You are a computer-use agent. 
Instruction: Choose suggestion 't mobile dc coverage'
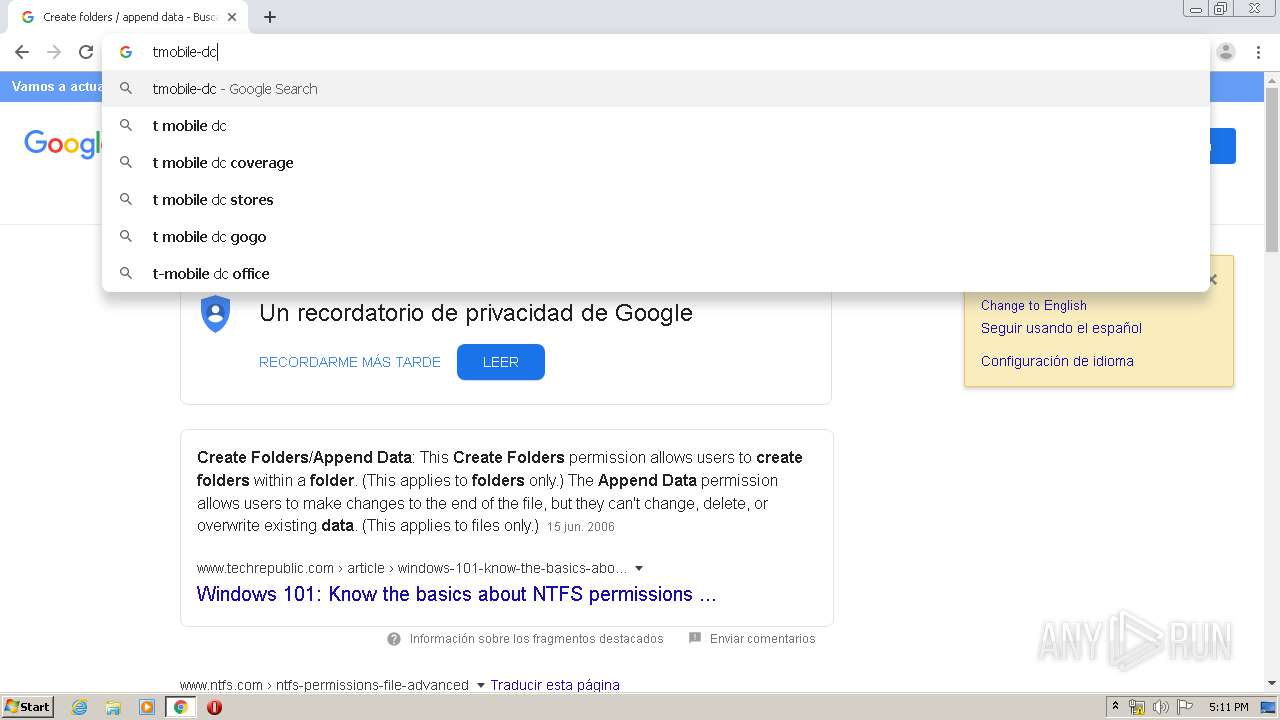[x=656, y=163]
